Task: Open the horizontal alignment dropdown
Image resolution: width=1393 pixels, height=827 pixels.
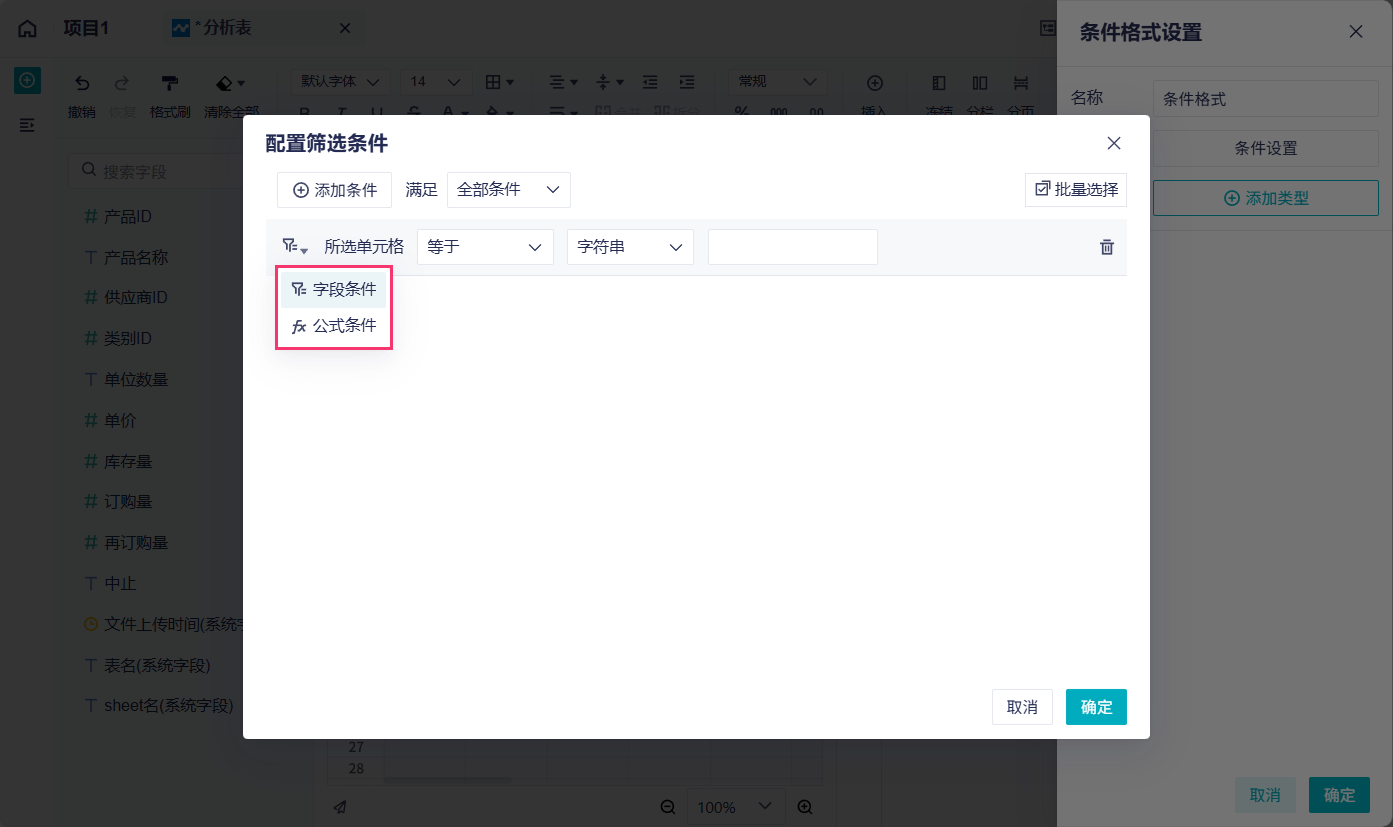Action: tap(564, 82)
